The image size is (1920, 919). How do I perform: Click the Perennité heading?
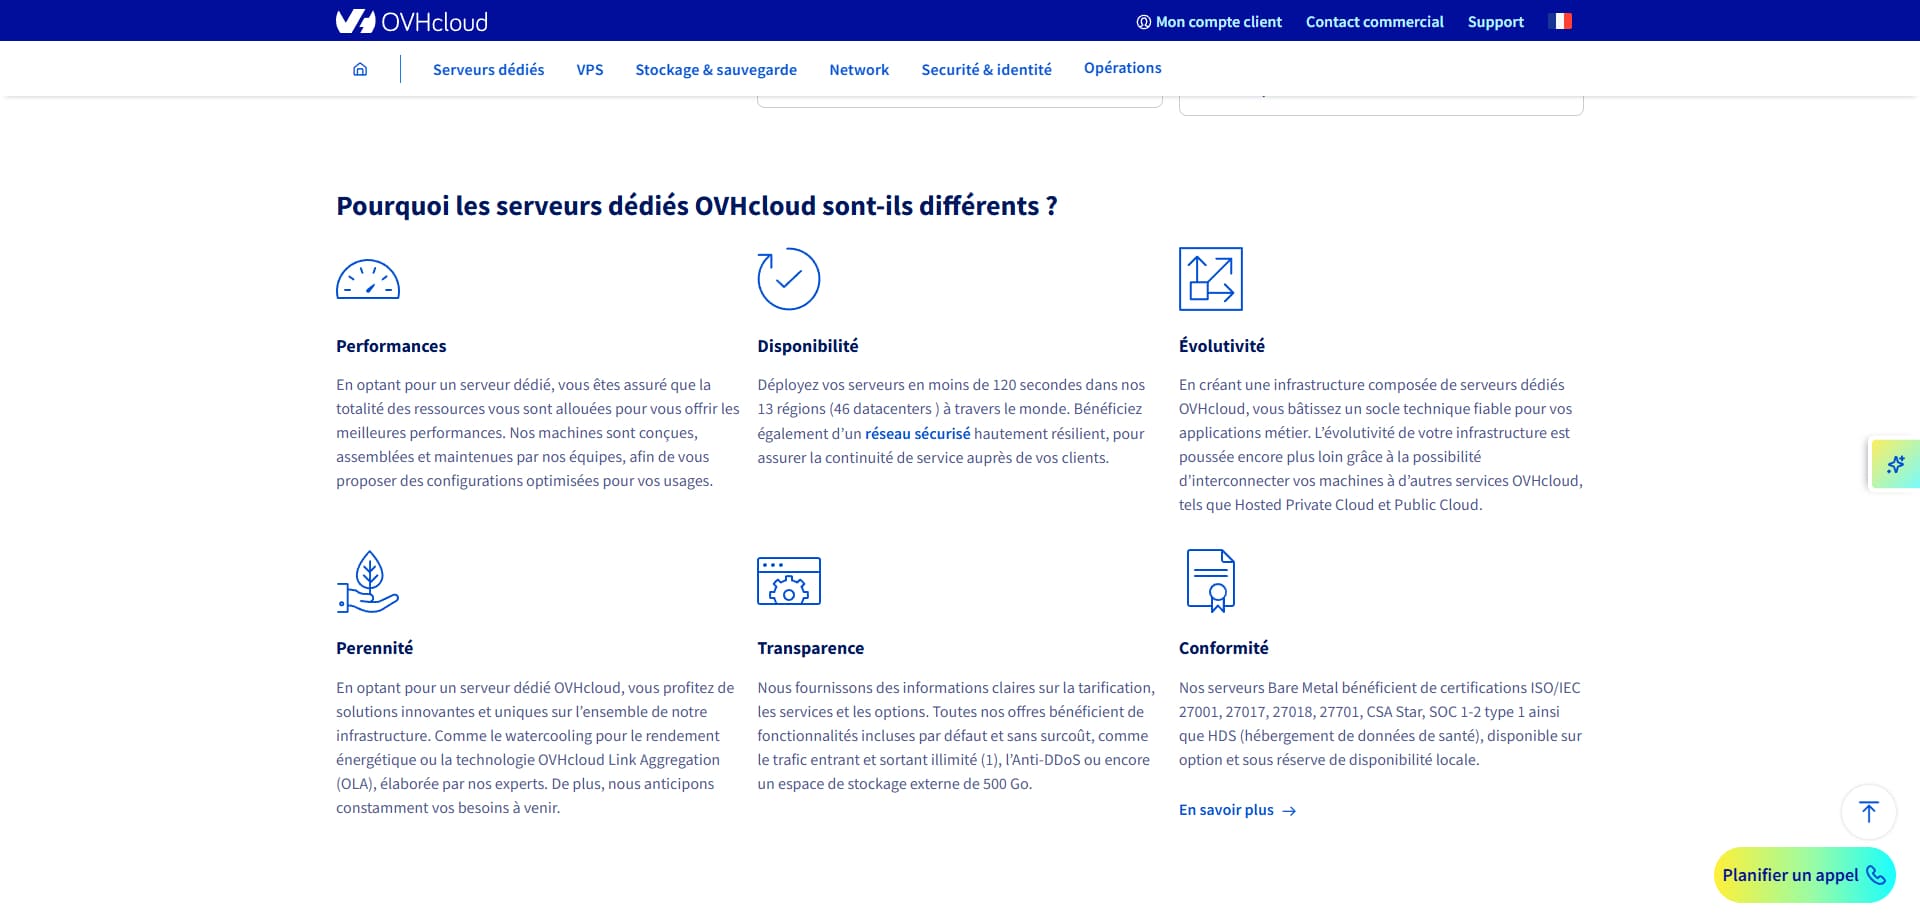coord(374,648)
